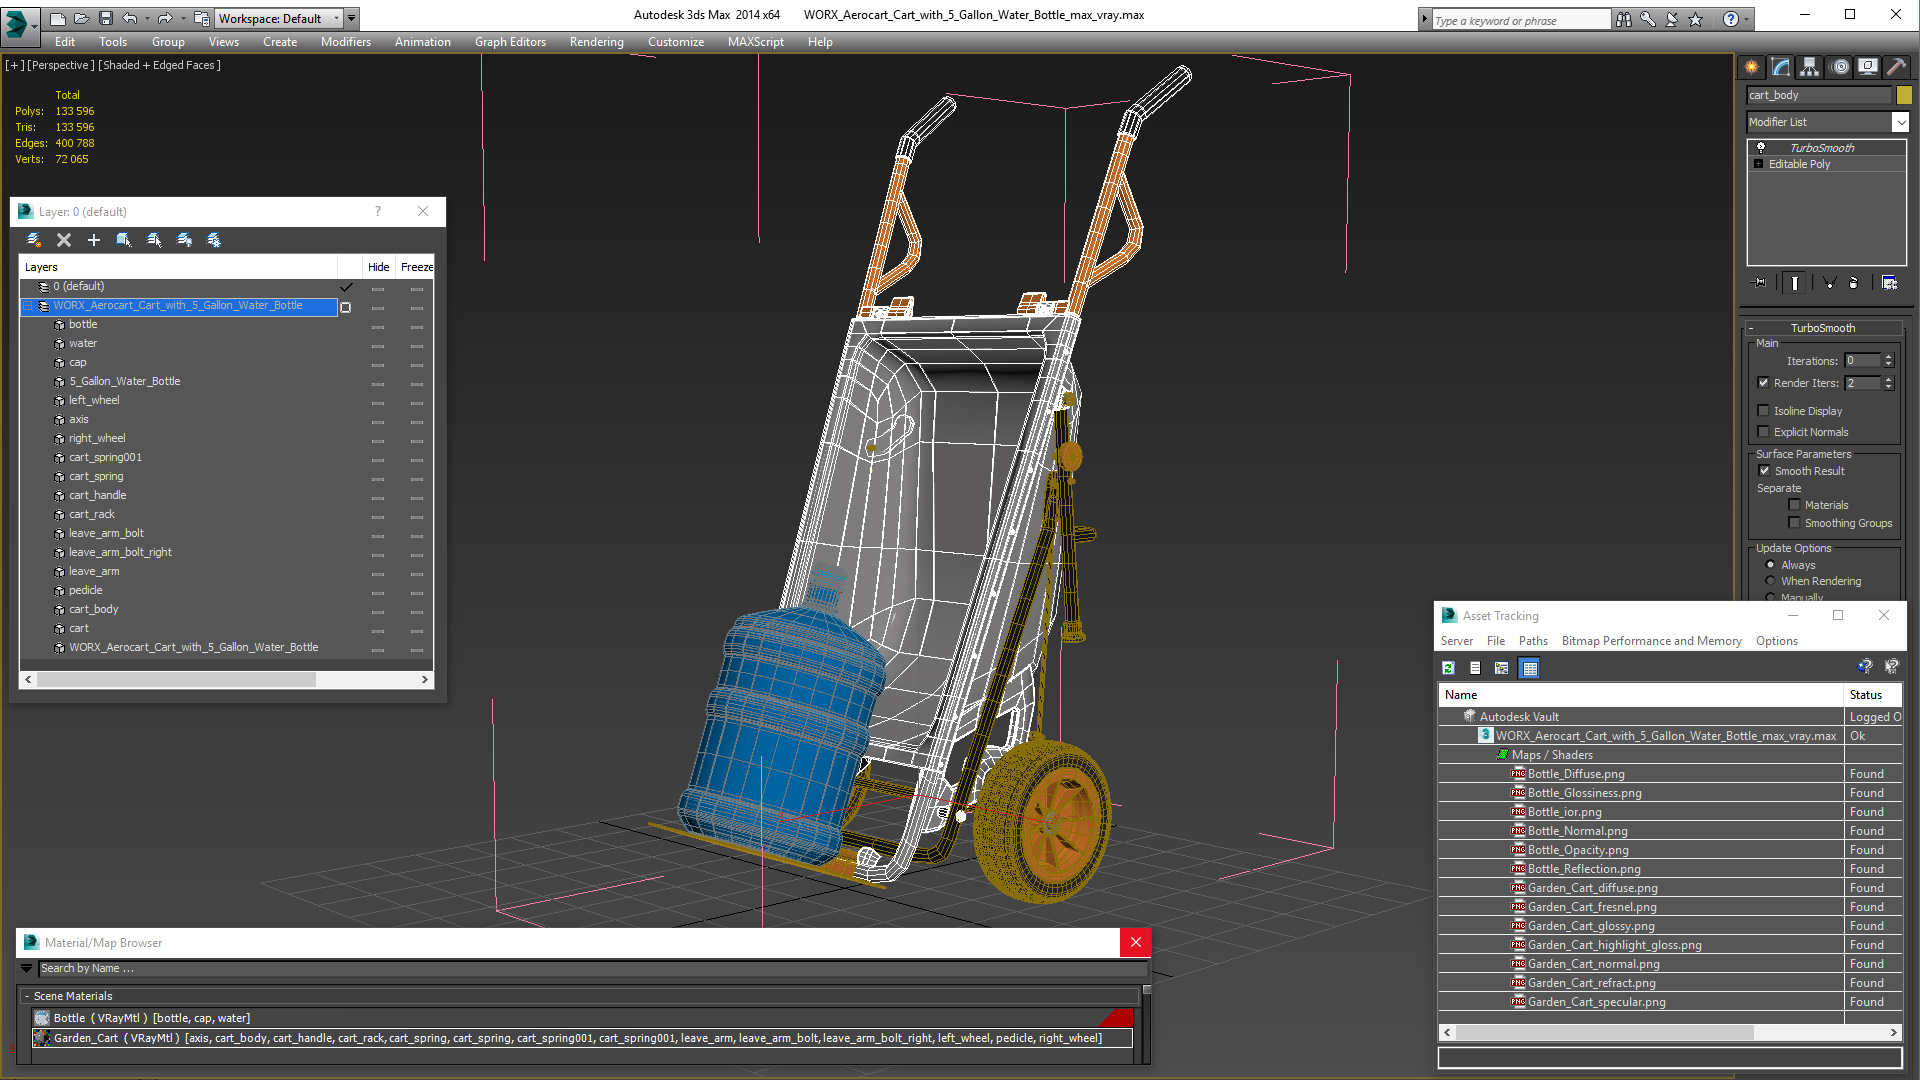The height and width of the screenshot is (1080, 1920).
Task: Click the Shaded + Edged Faces viewport label
Action: point(159,65)
